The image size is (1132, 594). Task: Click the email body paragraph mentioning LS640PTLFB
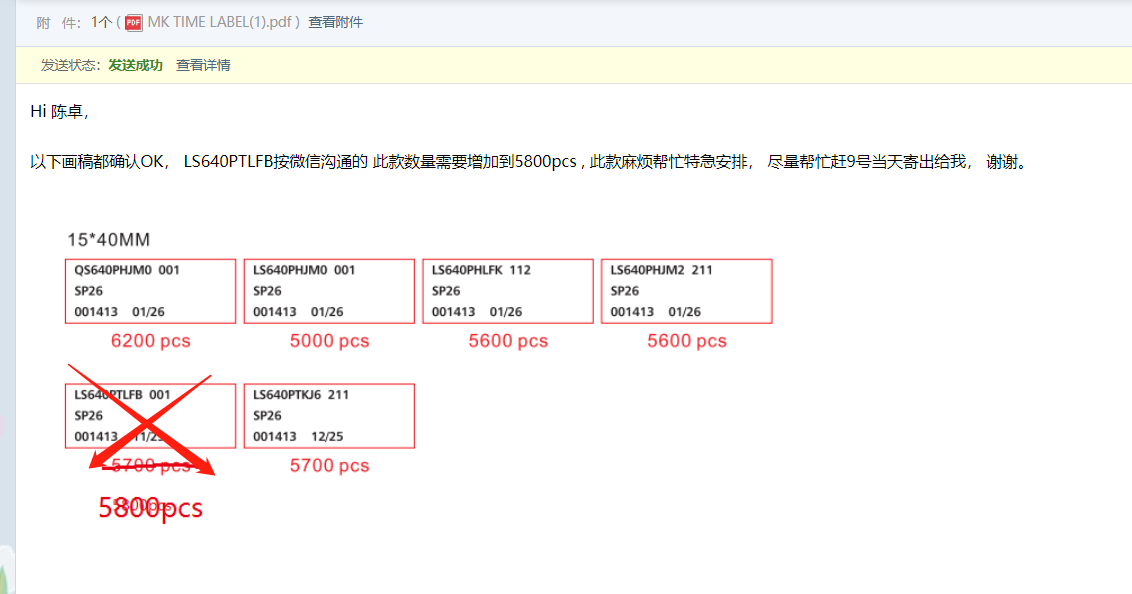pos(530,162)
